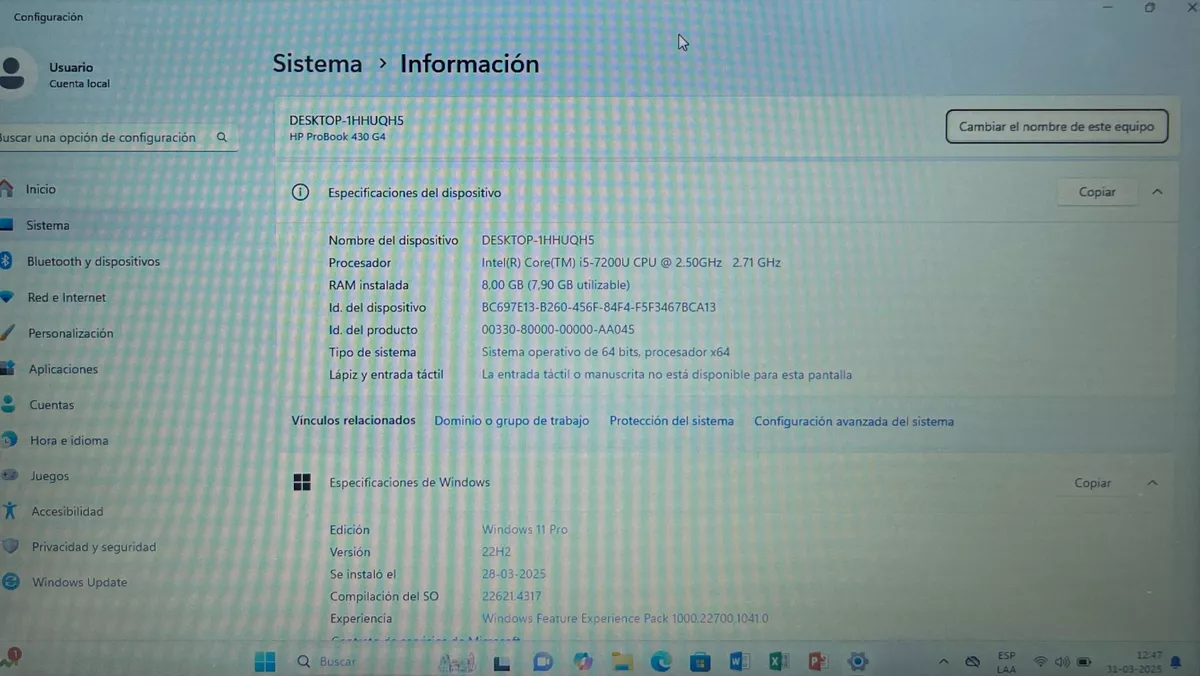The width and height of the screenshot is (1200, 676).
Task: Click the Privacidad y seguridad shield icon
Action: [10, 547]
